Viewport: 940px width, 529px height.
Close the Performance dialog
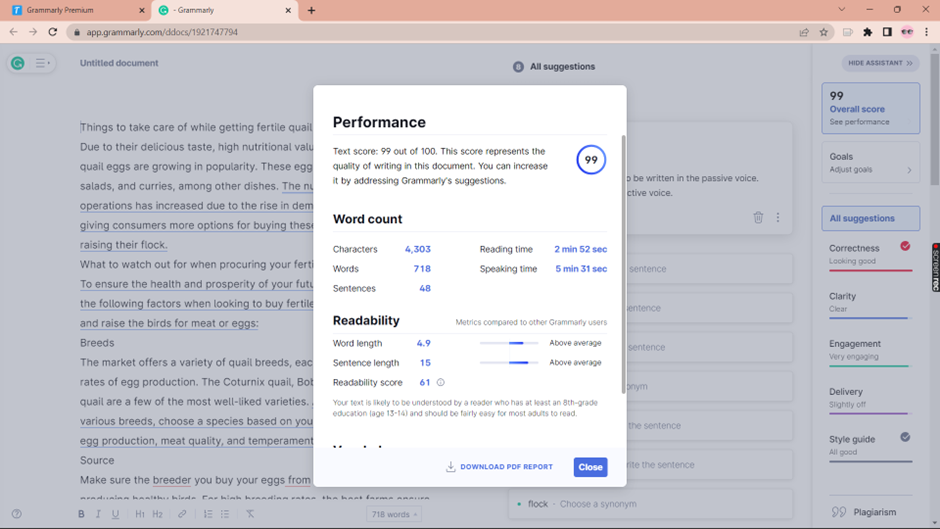coord(590,467)
